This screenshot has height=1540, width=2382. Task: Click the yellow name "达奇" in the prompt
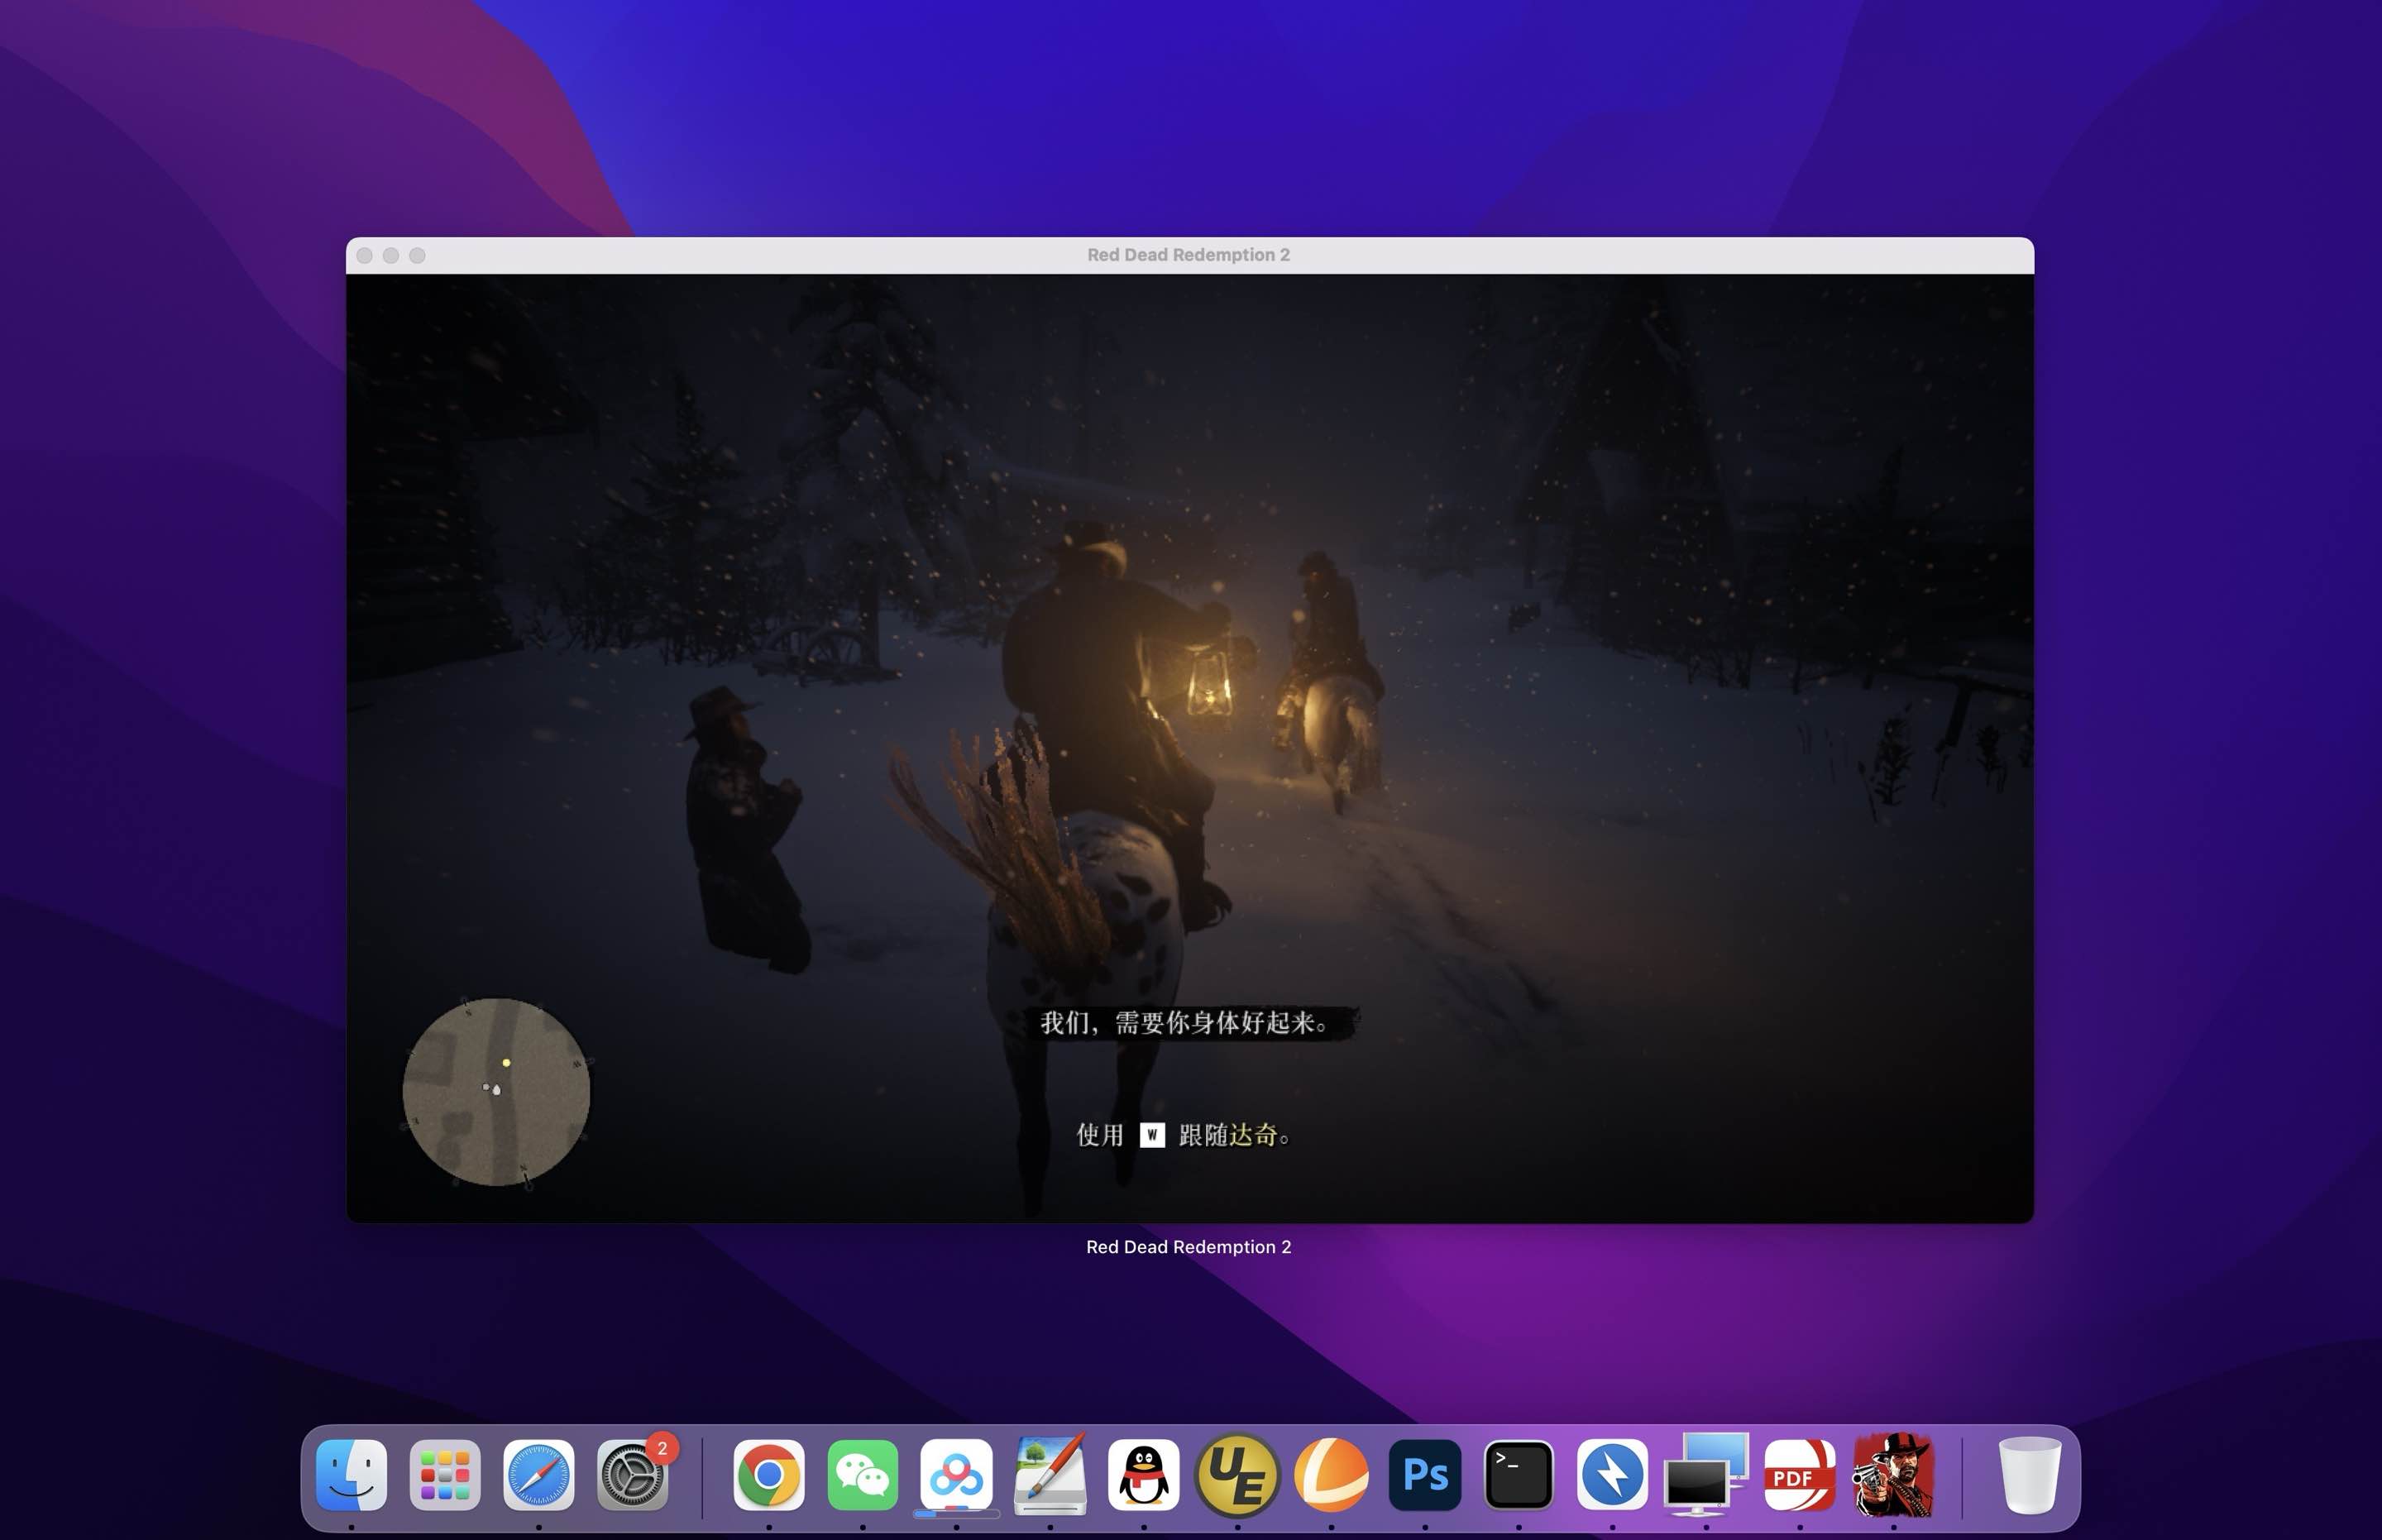[1253, 1135]
